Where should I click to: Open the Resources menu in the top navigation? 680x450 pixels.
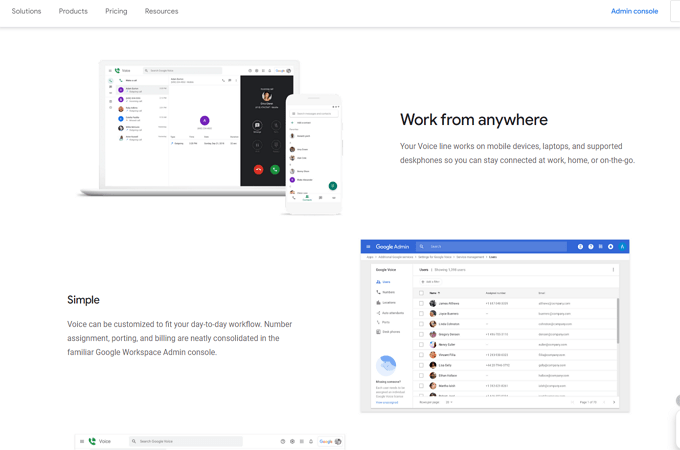point(161,11)
